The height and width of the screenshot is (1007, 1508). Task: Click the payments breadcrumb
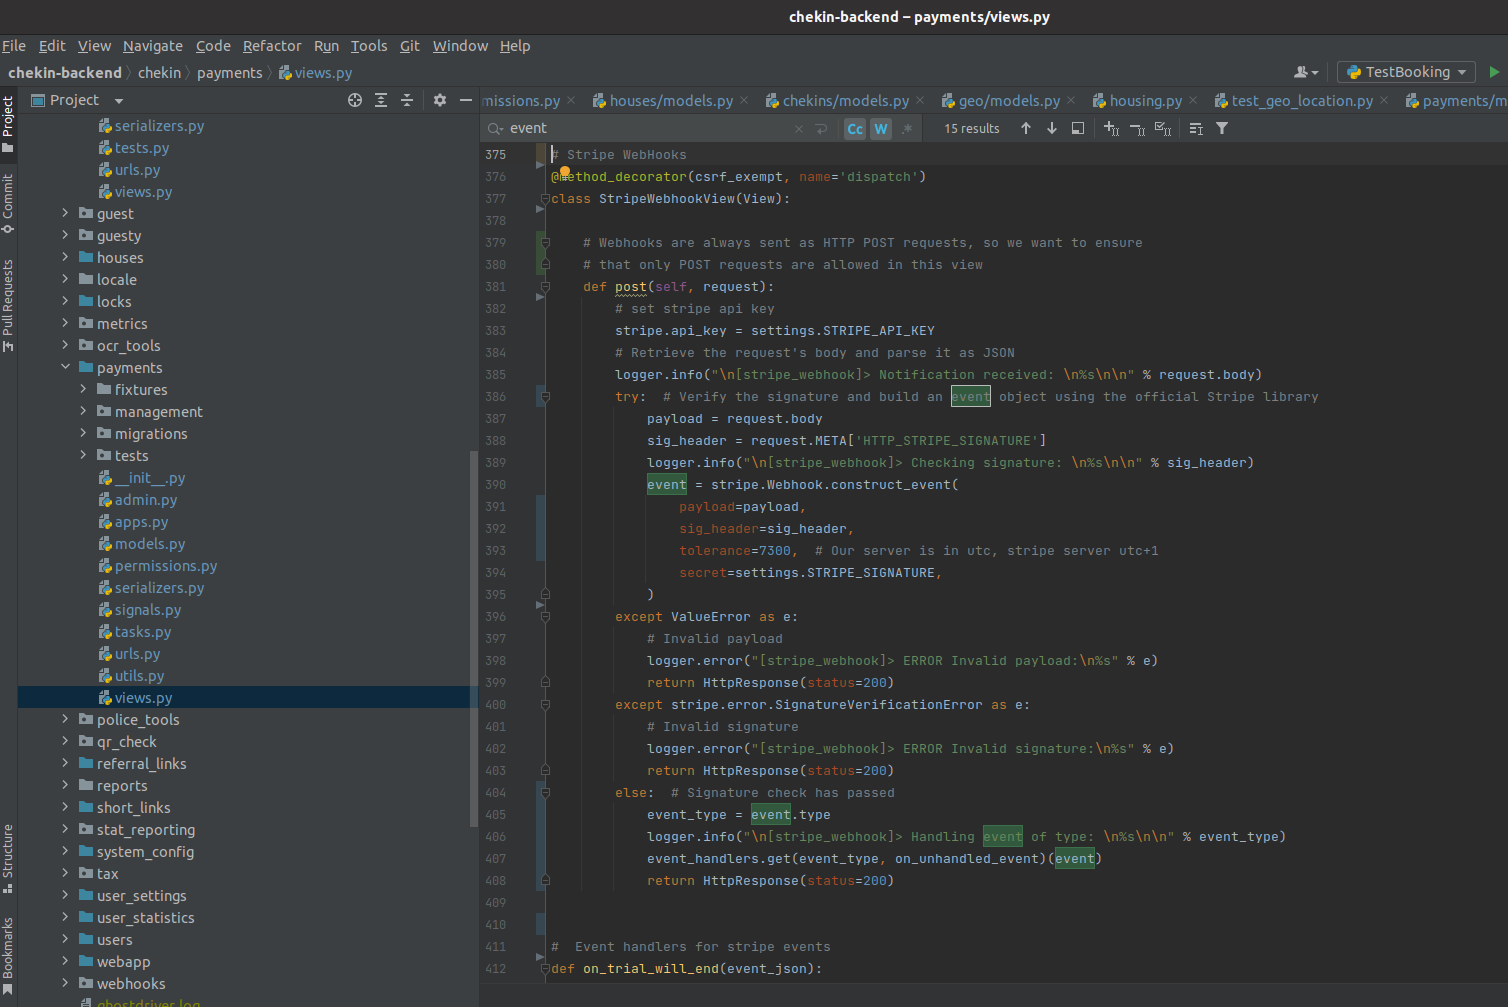[x=229, y=73]
